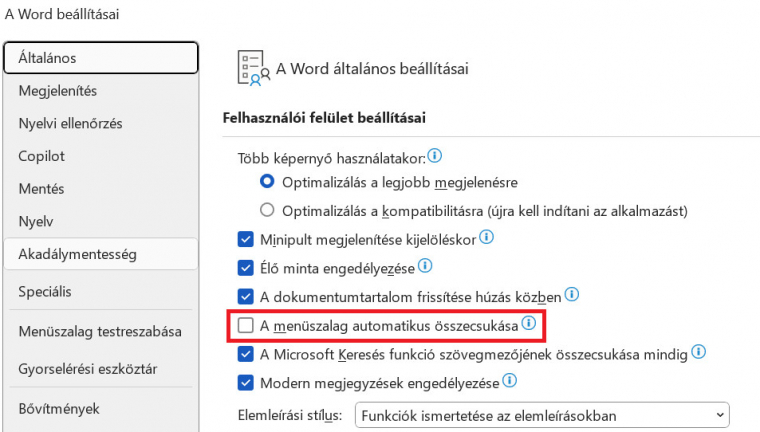The image size is (760, 432).
Task: Uncheck Minipult megjelenítése kijelöléskor
Action: 245,240
